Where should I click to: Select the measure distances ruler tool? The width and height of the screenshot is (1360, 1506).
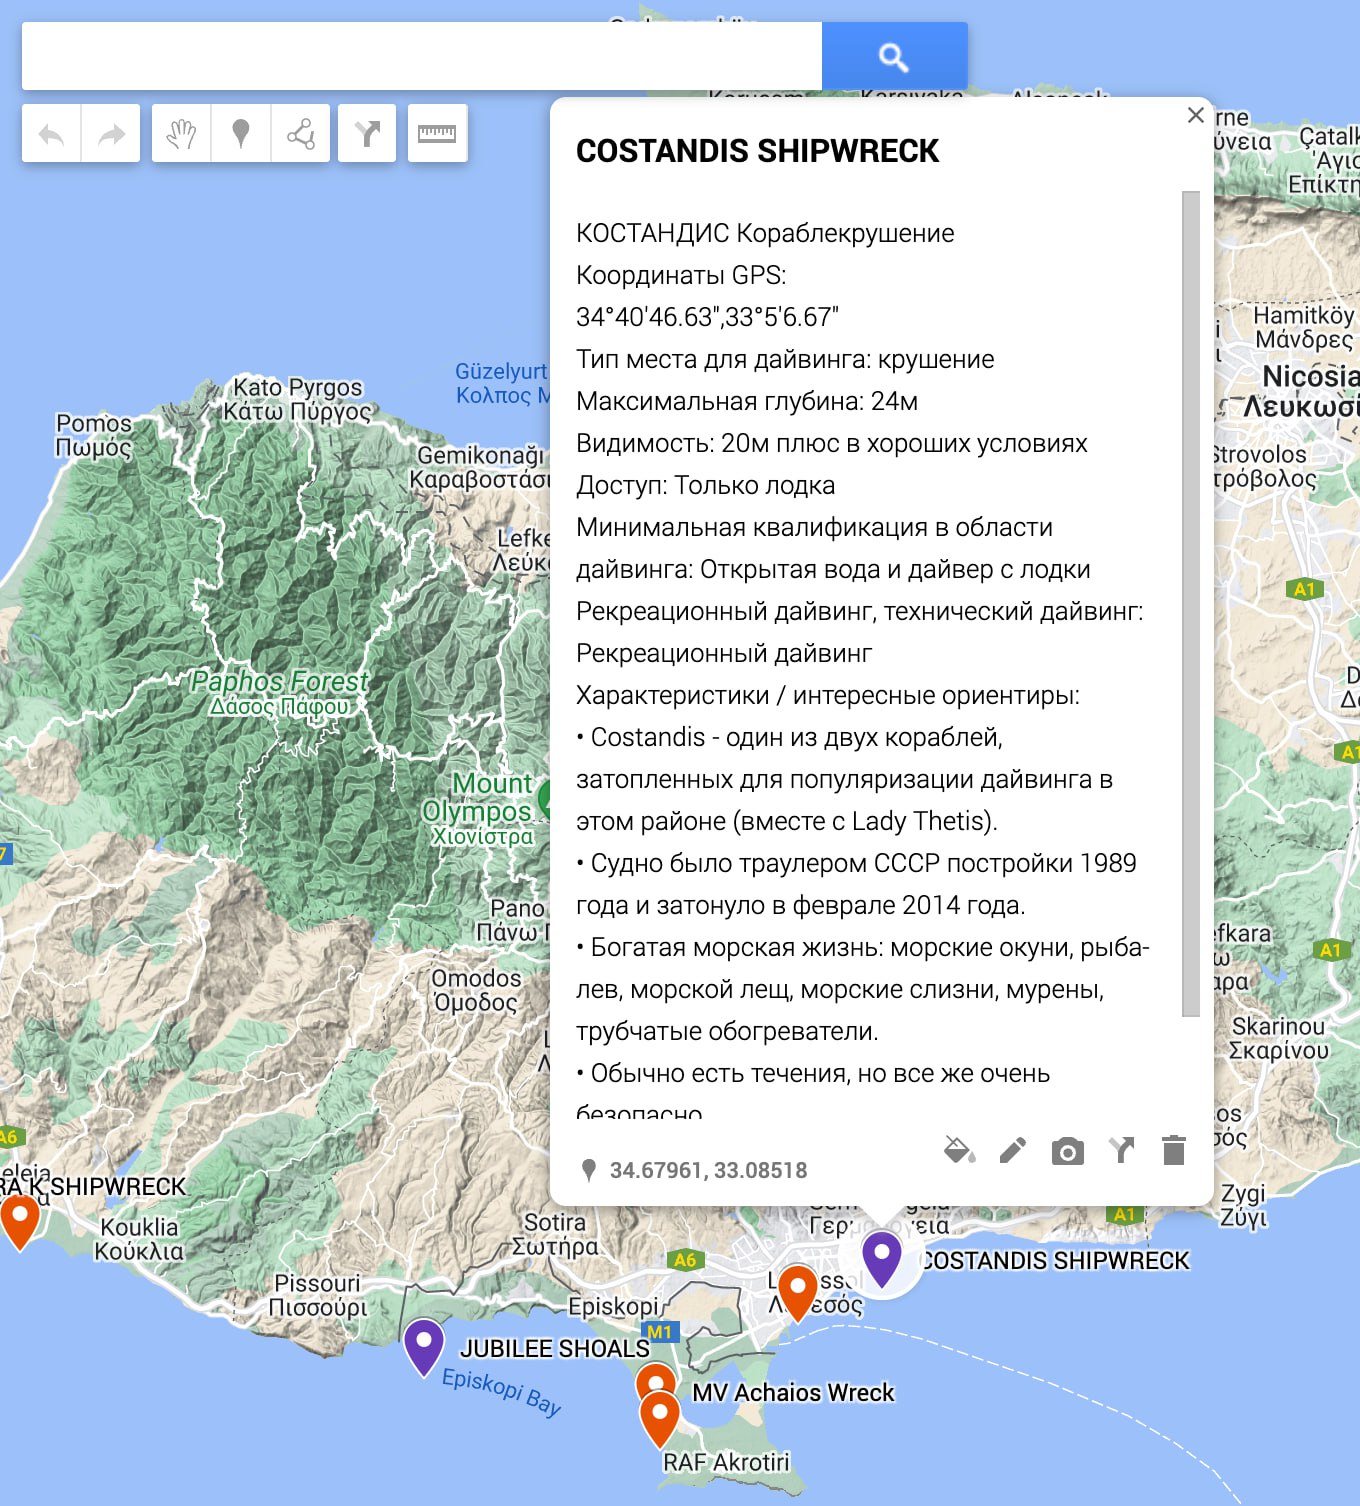tap(437, 134)
